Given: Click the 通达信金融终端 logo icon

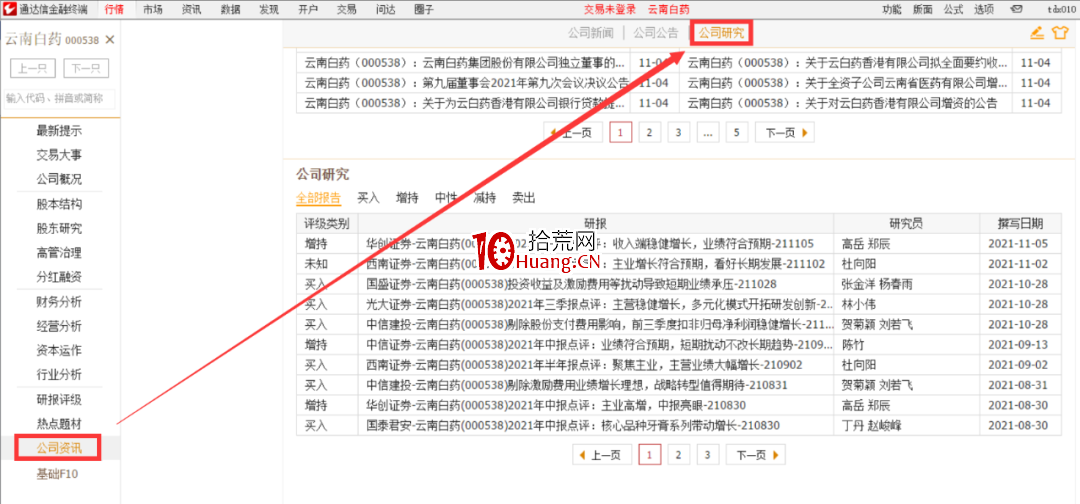Looking at the screenshot, I should coord(10,9).
